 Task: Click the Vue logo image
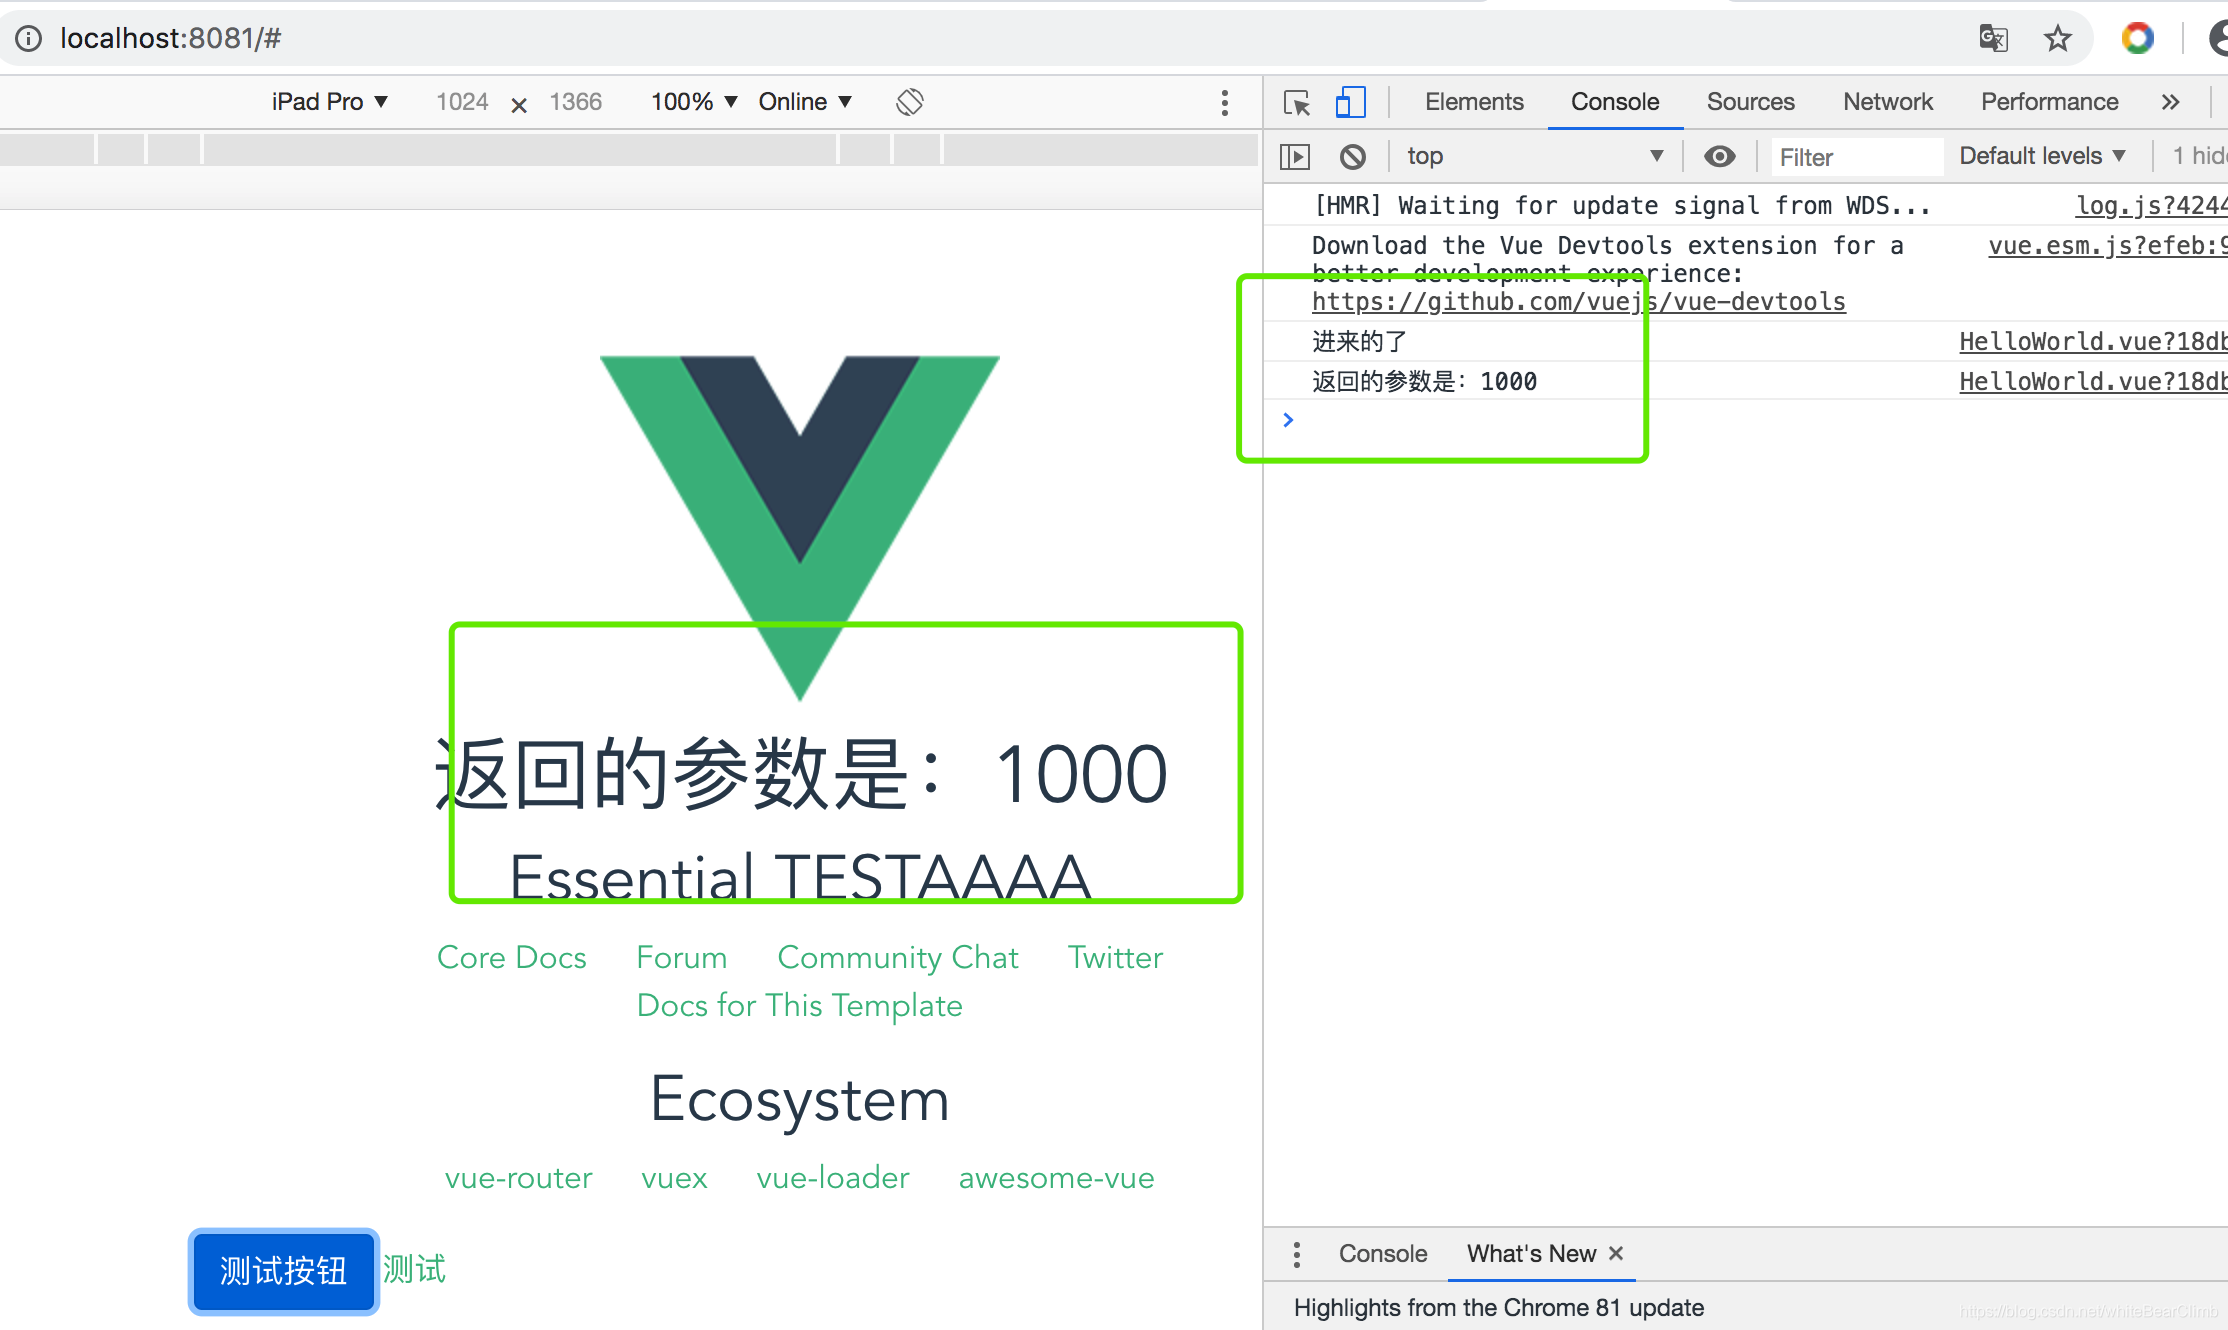[800, 528]
